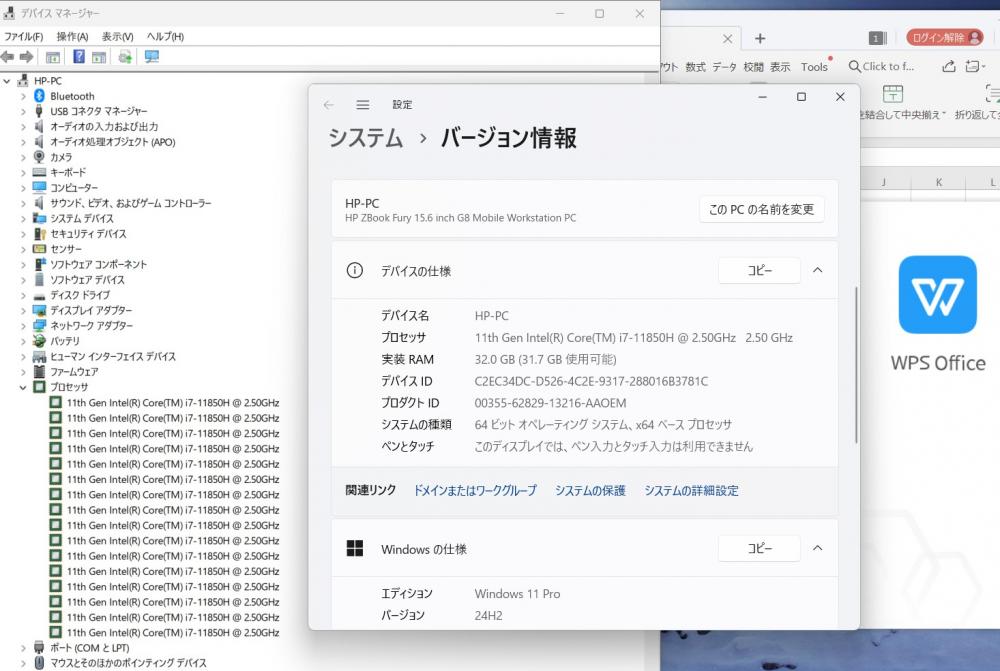Expand the オーディオの入力および出力 node
1000x671 pixels.
click(23, 127)
